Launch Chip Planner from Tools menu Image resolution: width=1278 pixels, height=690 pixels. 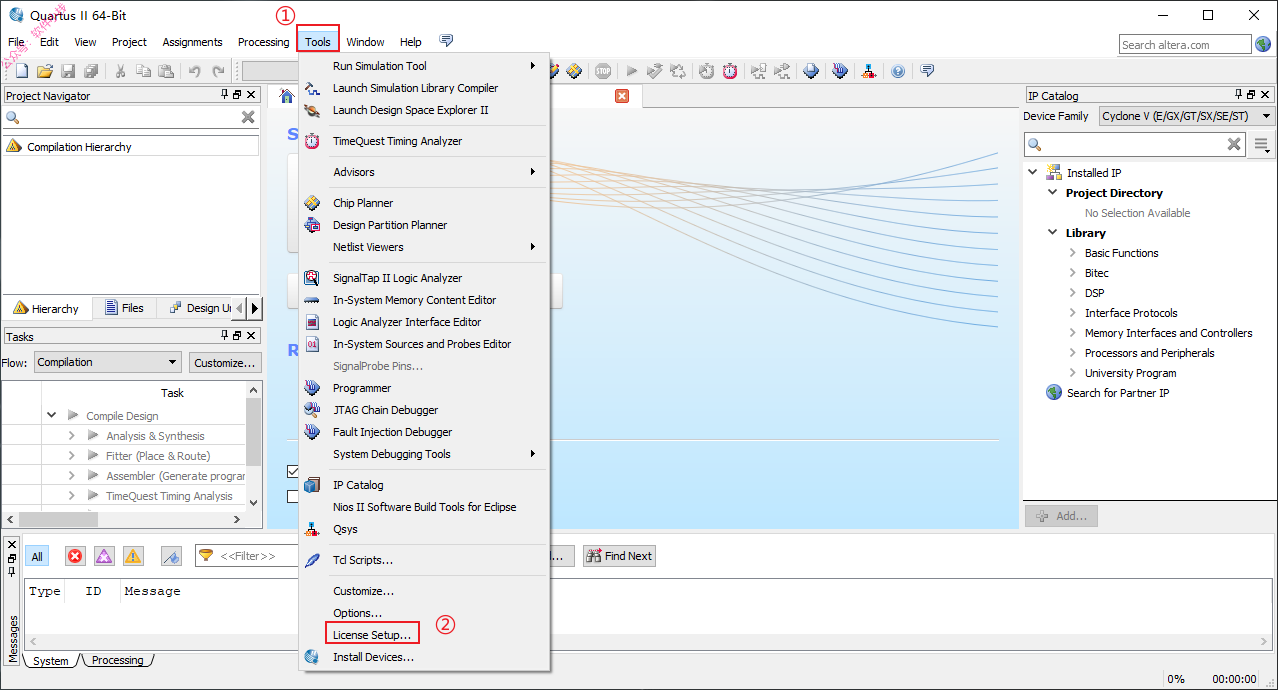point(426,203)
